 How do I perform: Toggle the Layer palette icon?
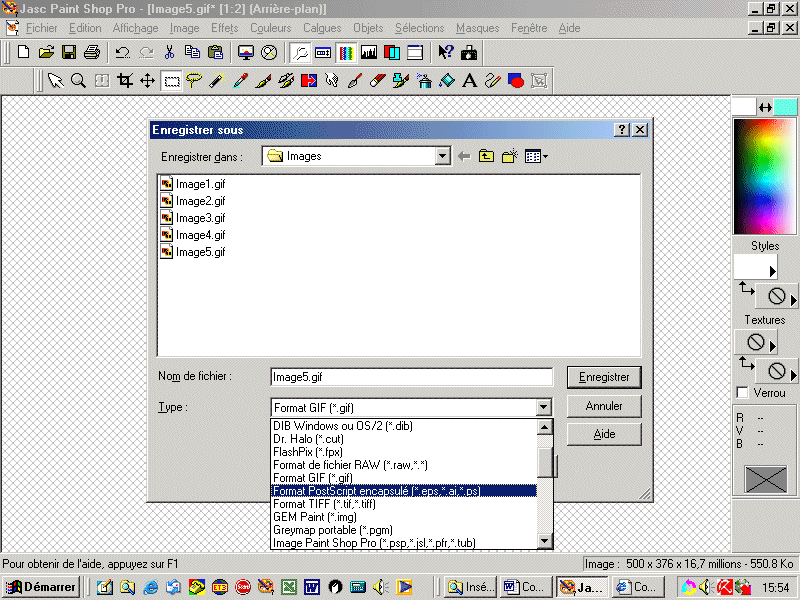coord(392,52)
